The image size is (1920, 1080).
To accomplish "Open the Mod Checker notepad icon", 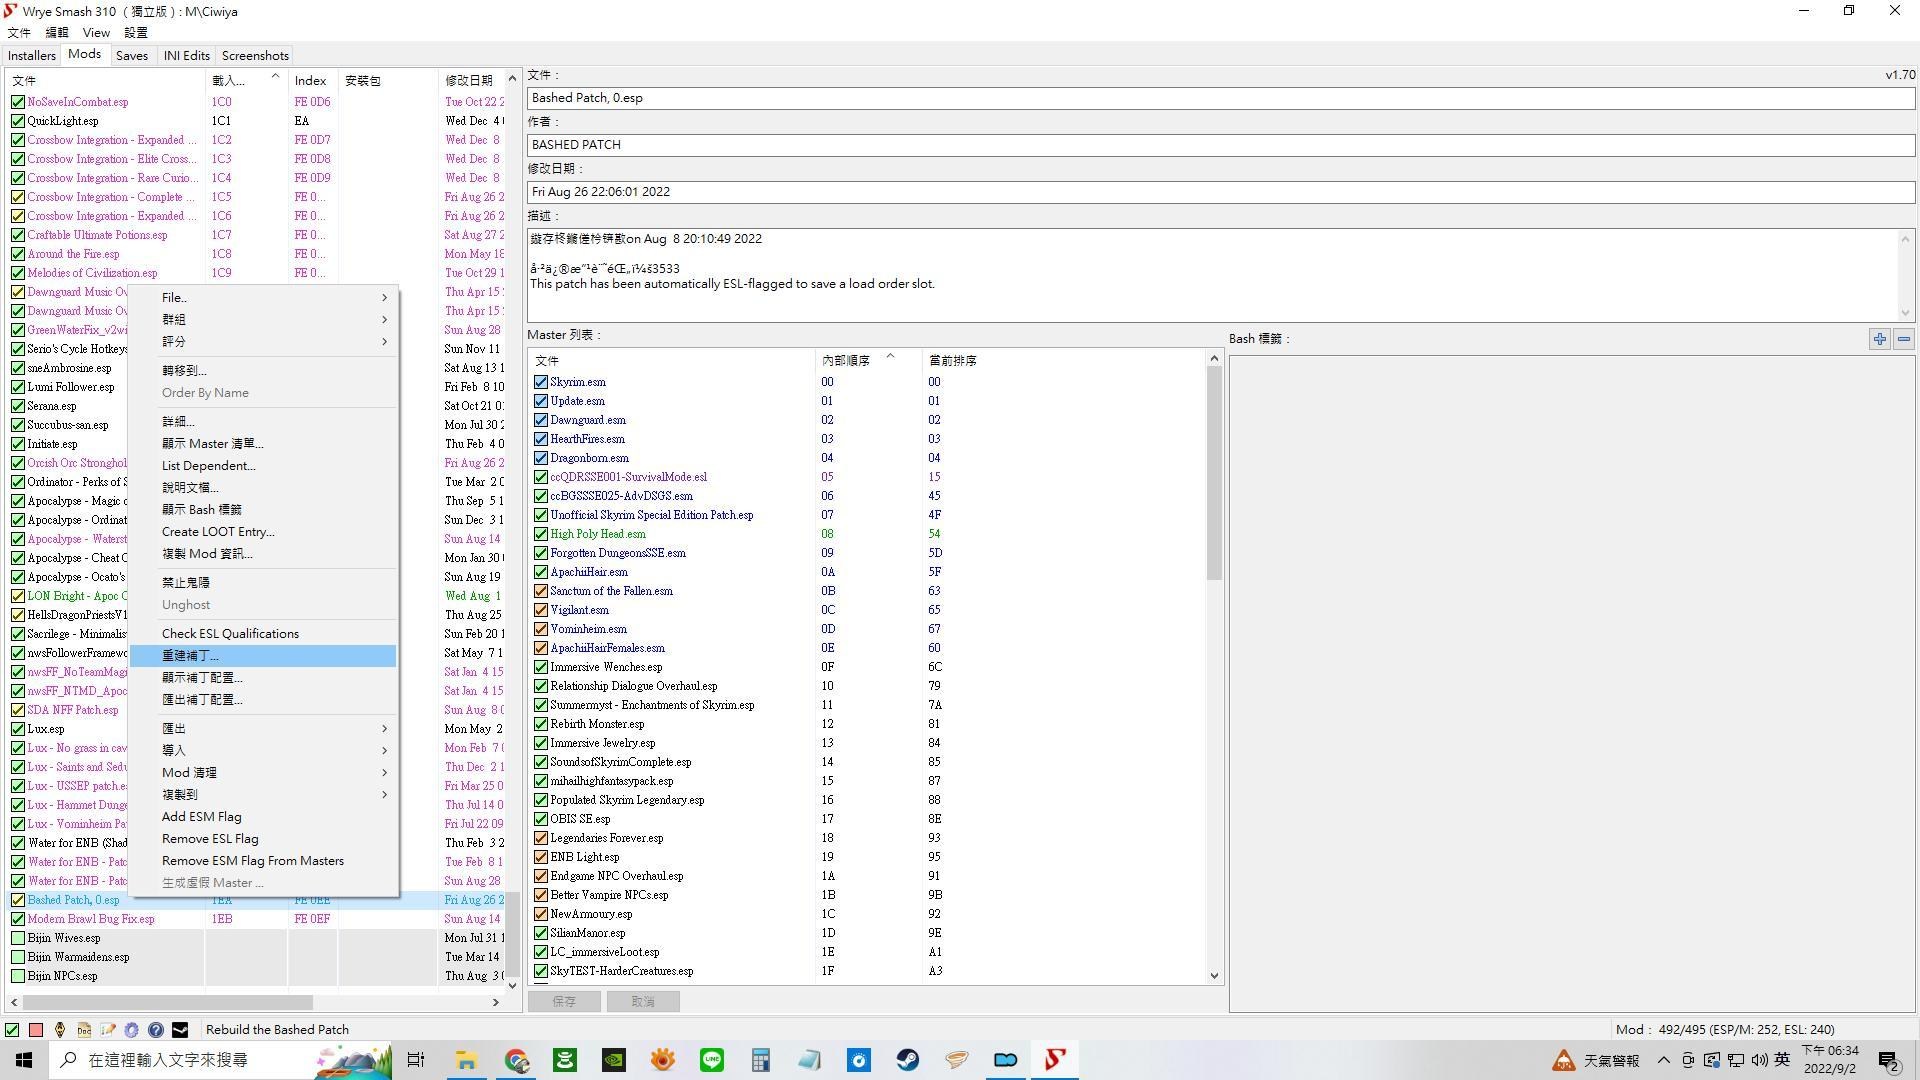I will pyautogui.click(x=108, y=1029).
